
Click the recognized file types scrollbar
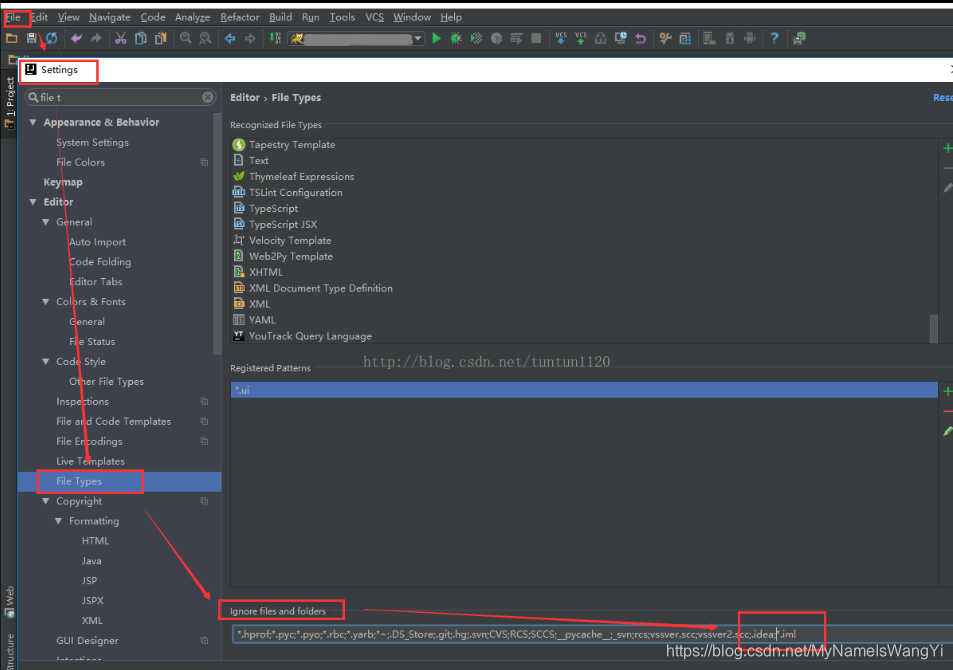[x=934, y=329]
